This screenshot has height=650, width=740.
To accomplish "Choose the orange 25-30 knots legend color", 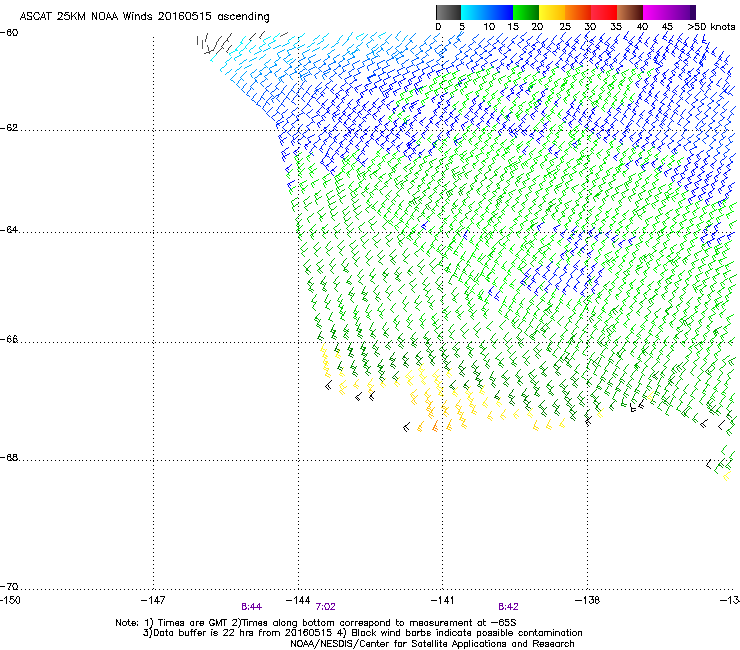I will [x=578, y=12].
